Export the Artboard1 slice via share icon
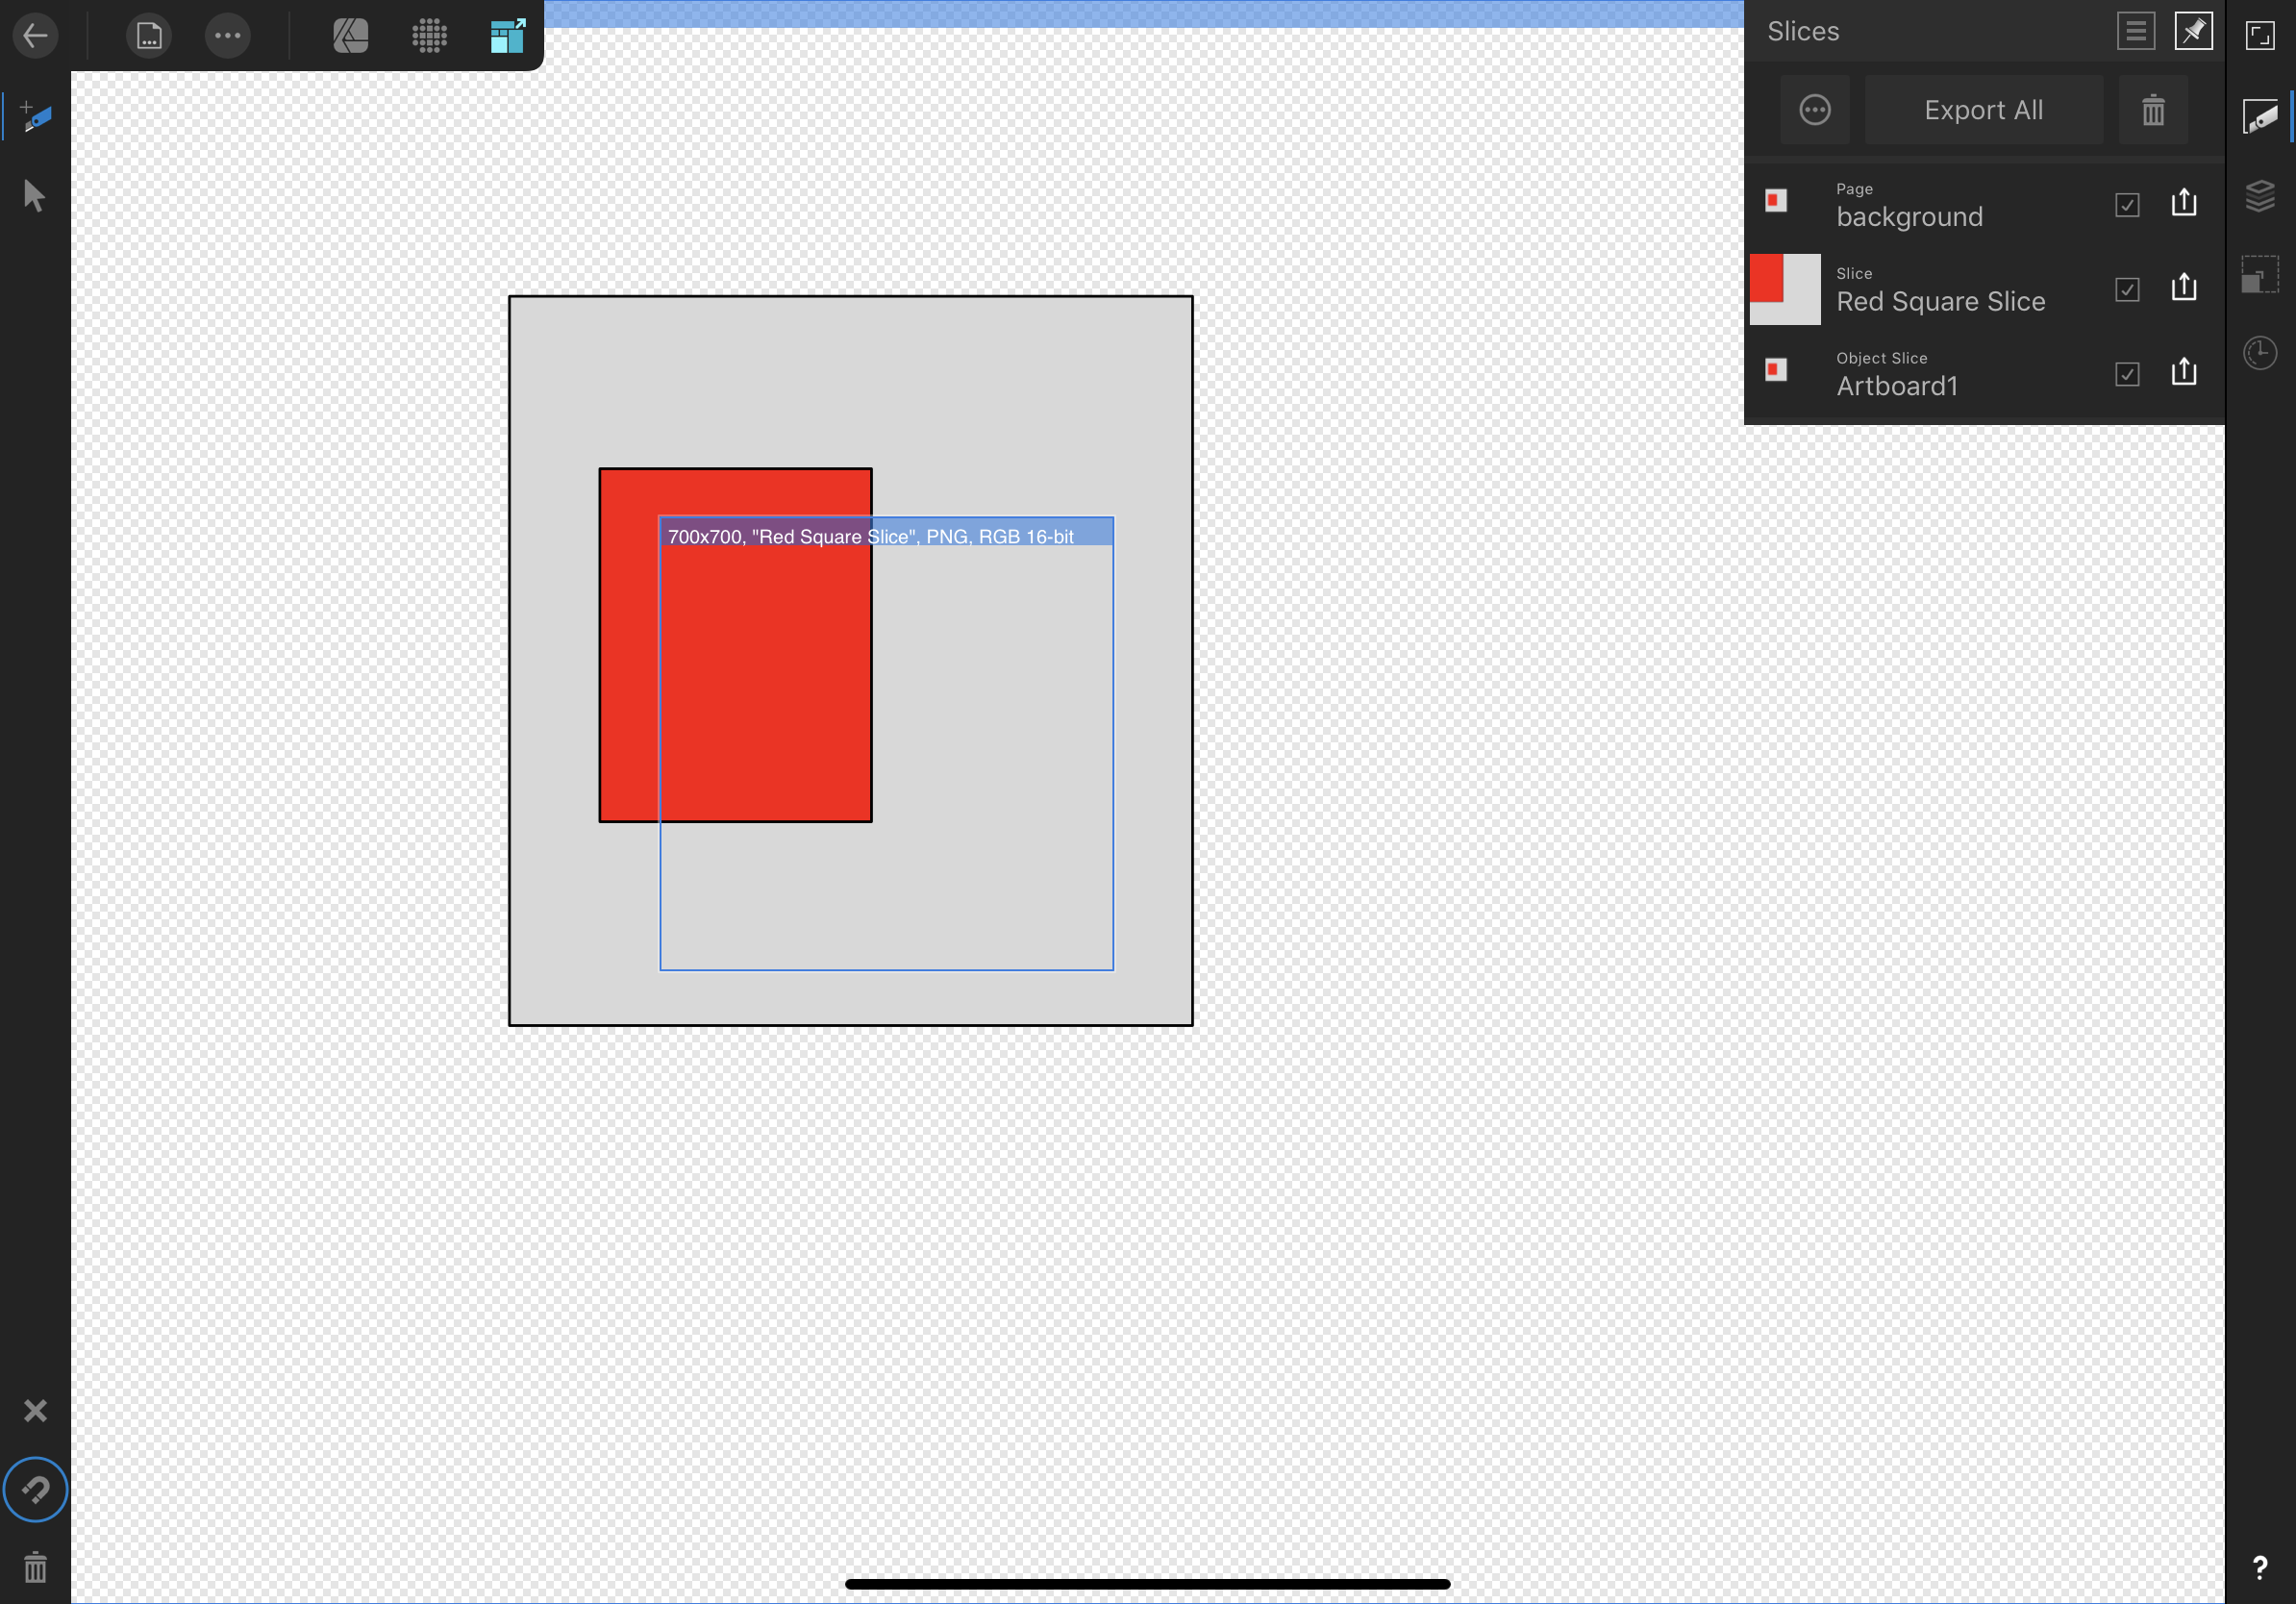This screenshot has width=2296, height=1604. pyautogui.click(x=2184, y=372)
